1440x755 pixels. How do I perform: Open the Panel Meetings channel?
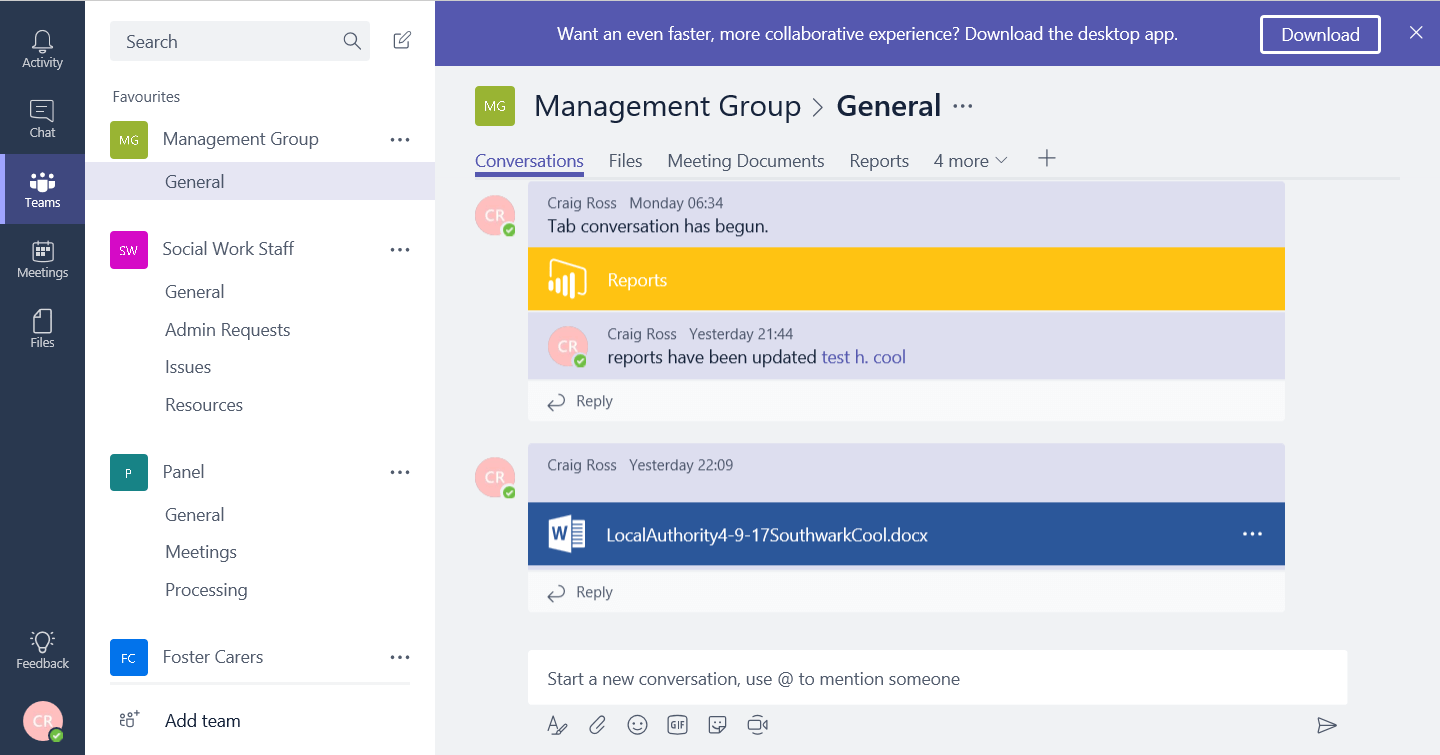(x=201, y=552)
